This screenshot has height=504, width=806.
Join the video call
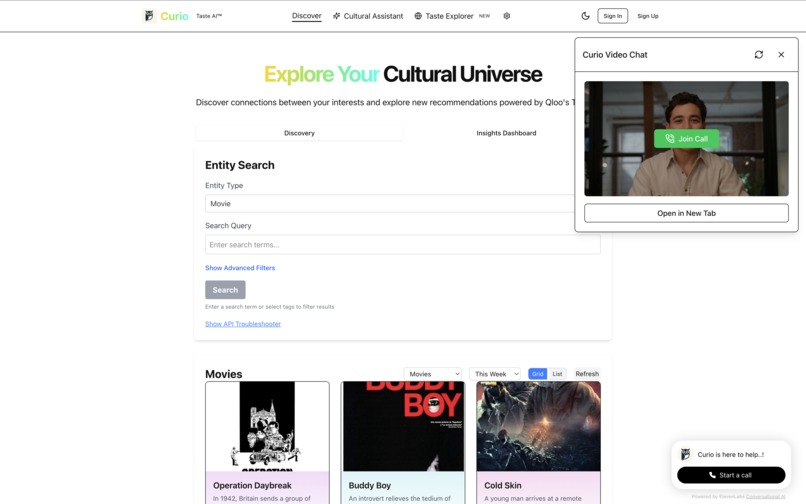click(x=686, y=139)
